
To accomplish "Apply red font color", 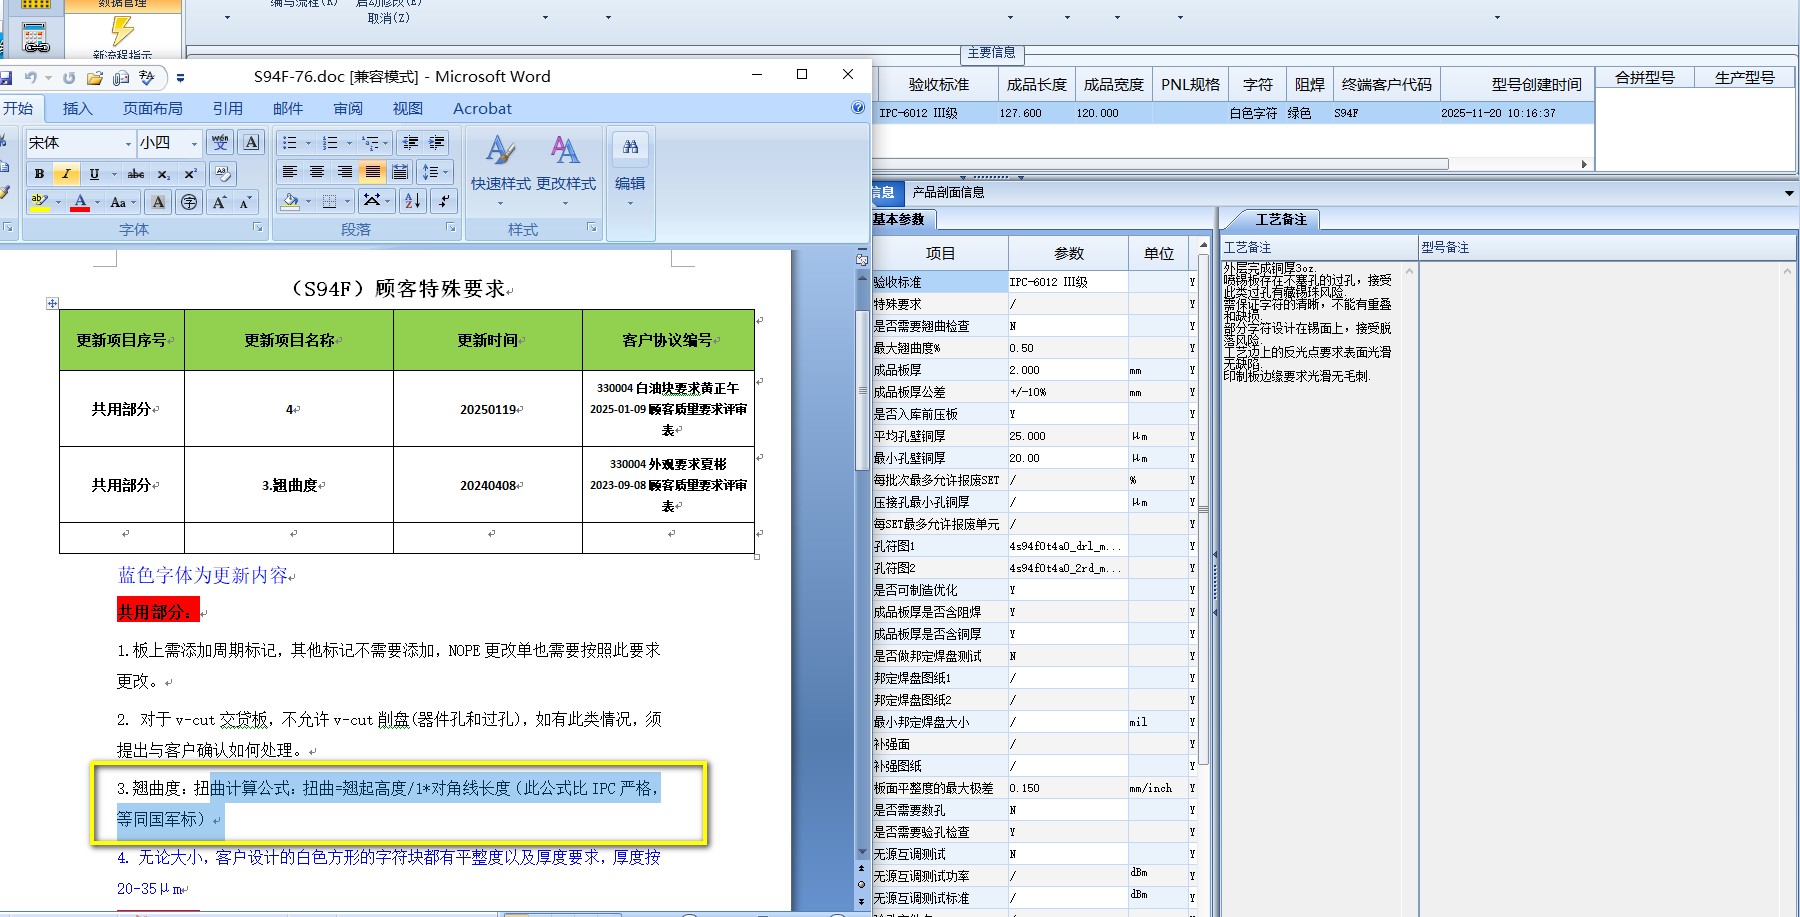I will pyautogui.click(x=80, y=202).
